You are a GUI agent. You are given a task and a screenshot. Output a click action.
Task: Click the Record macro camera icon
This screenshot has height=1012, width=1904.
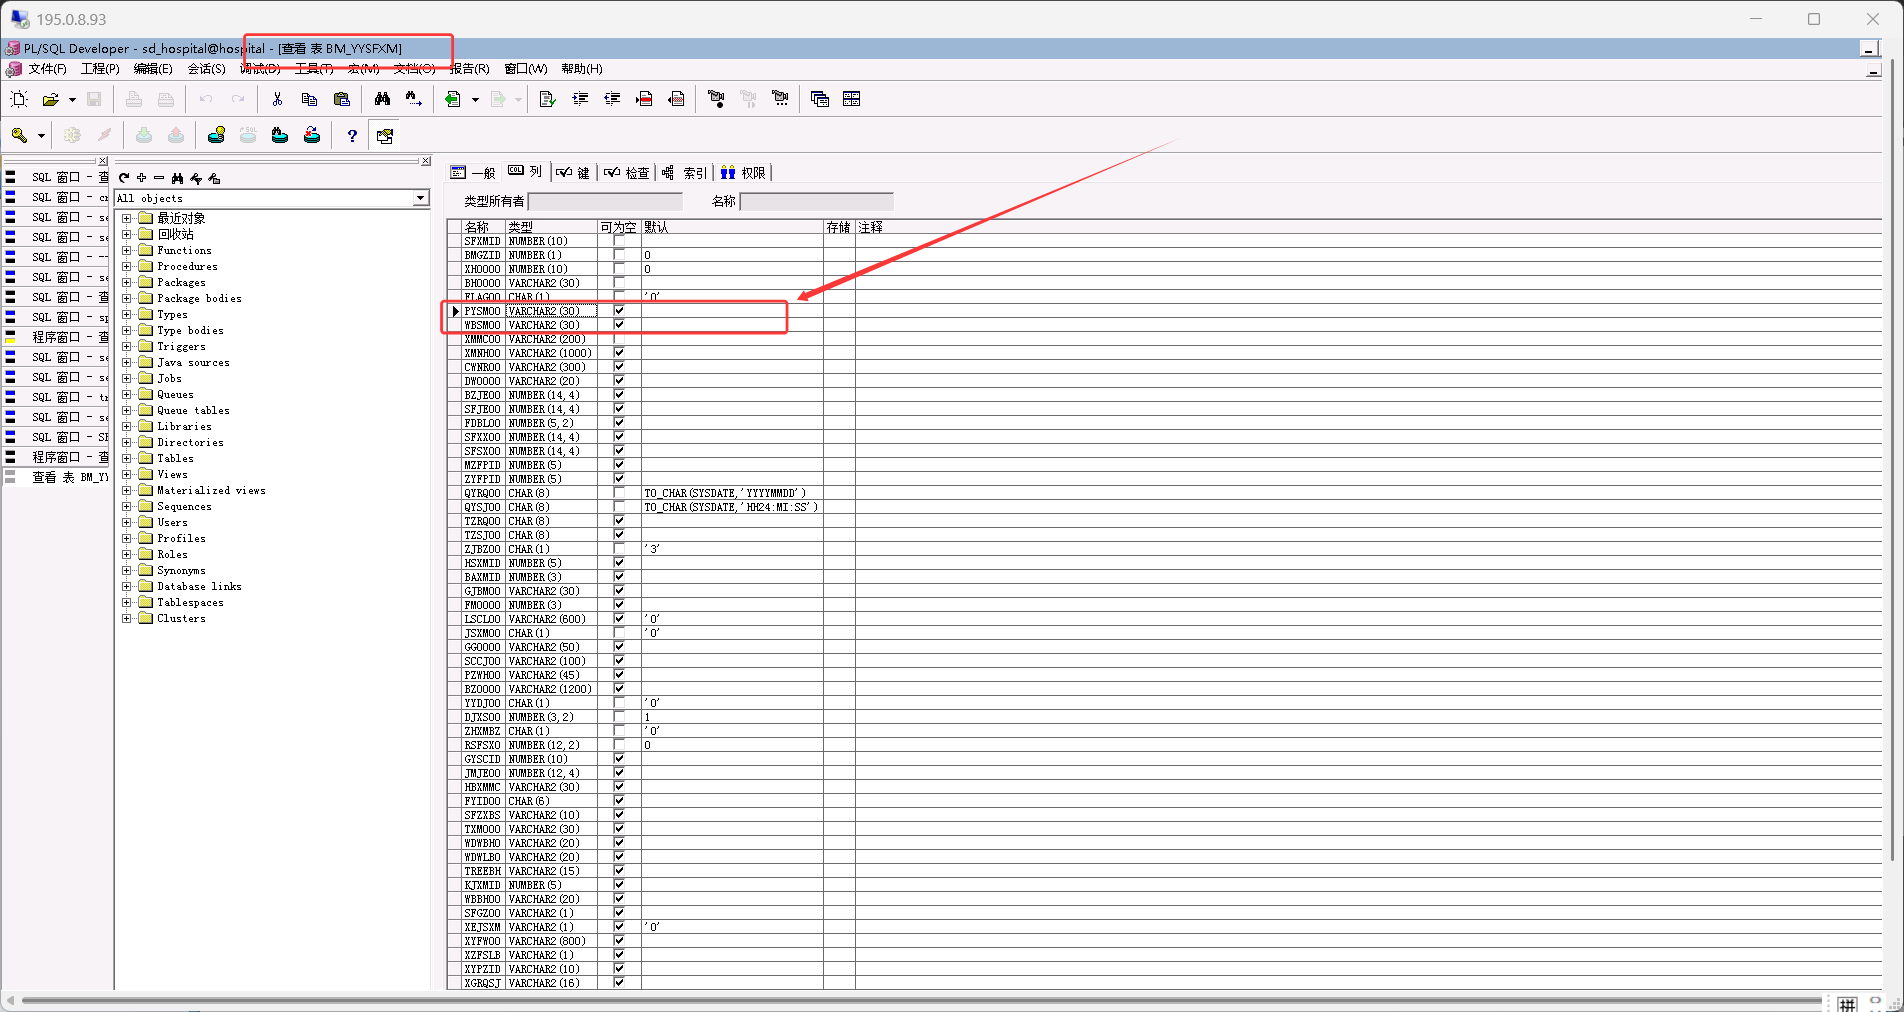coord(716,99)
